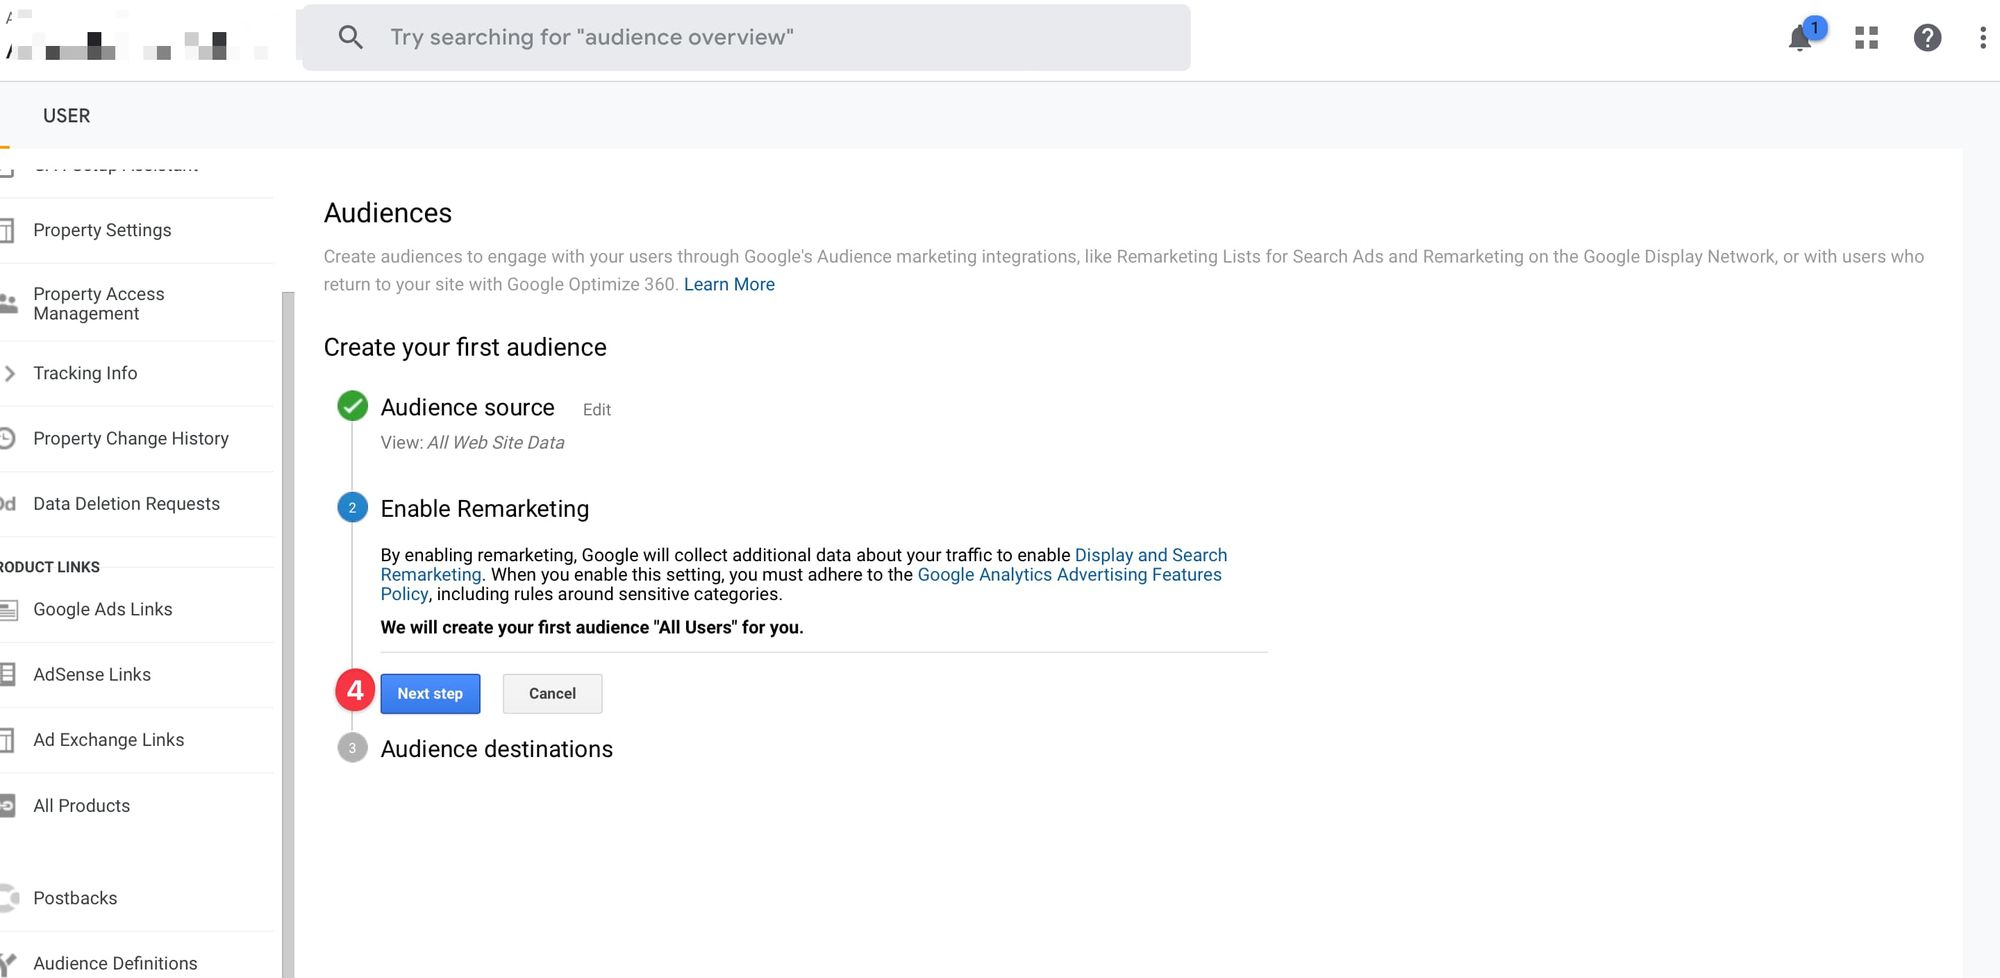Open Display and Search Remarketing link
This screenshot has height=978, width=2000.
tap(1150, 555)
